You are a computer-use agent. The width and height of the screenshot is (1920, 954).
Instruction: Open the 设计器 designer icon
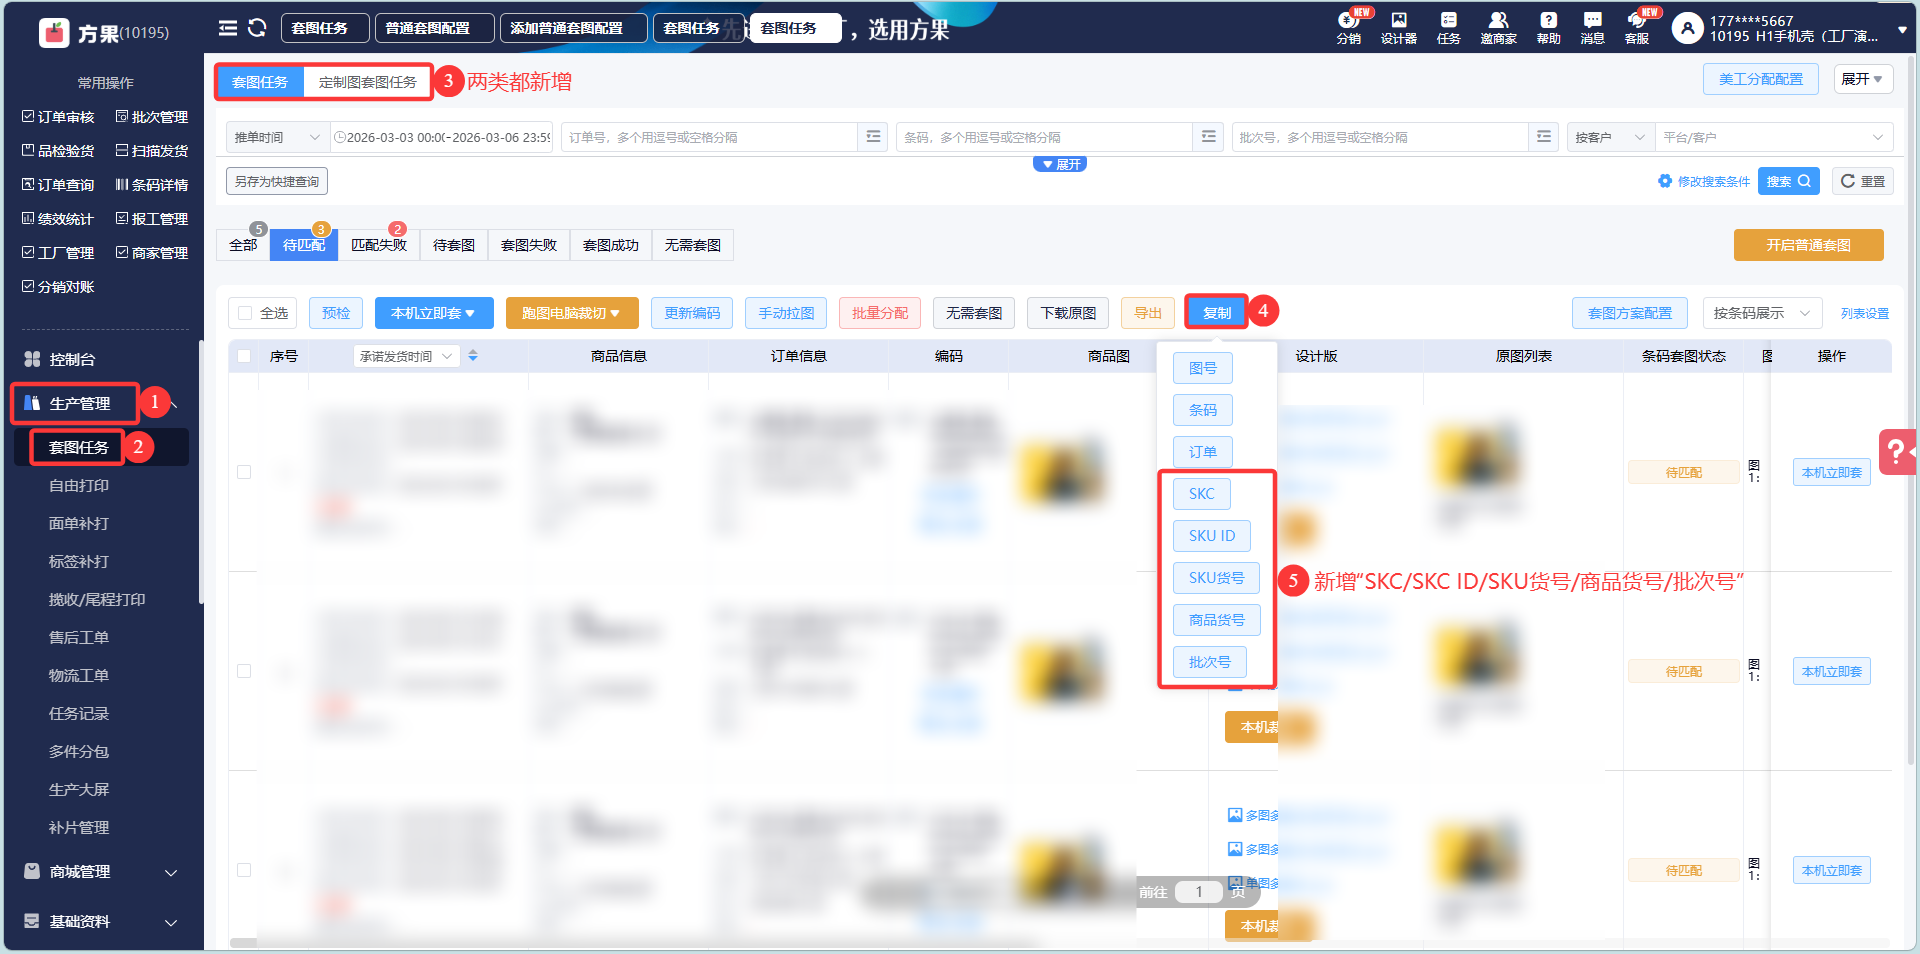tap(1398, 27)
